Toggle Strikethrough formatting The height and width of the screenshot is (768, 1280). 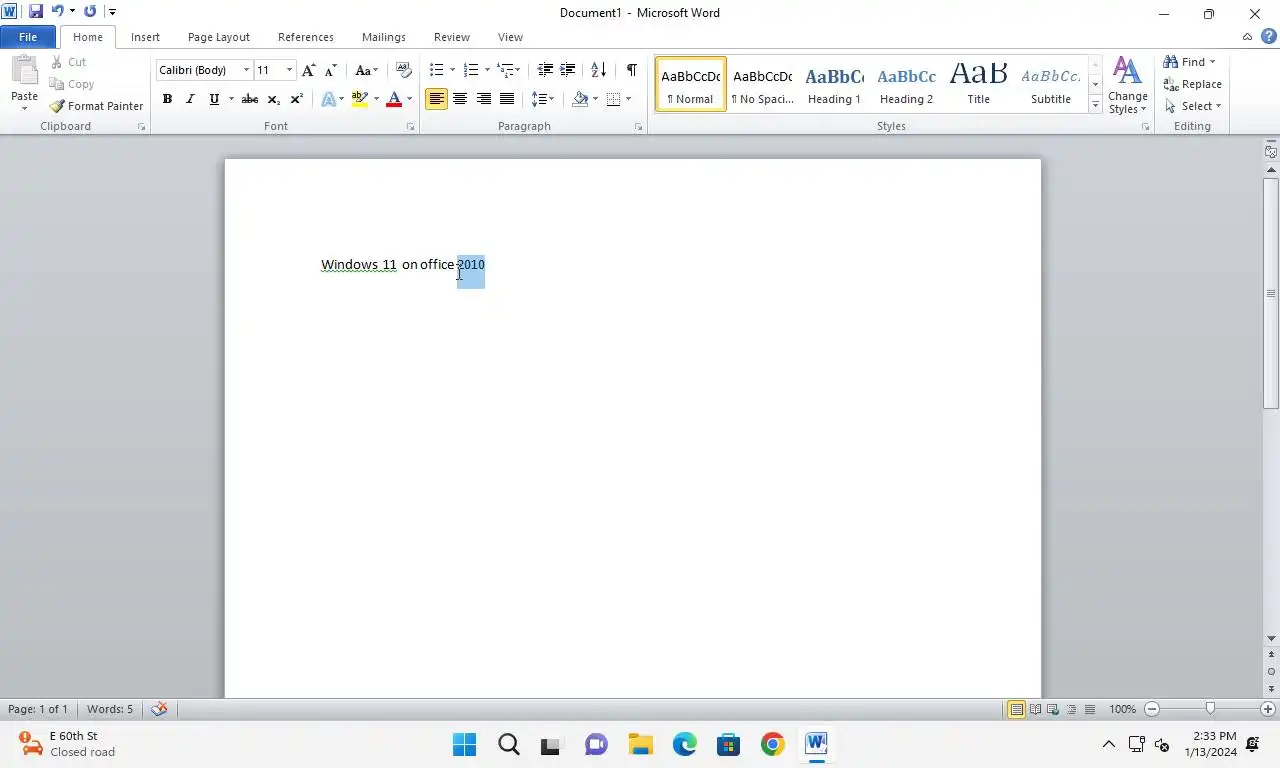click(250, 99)
